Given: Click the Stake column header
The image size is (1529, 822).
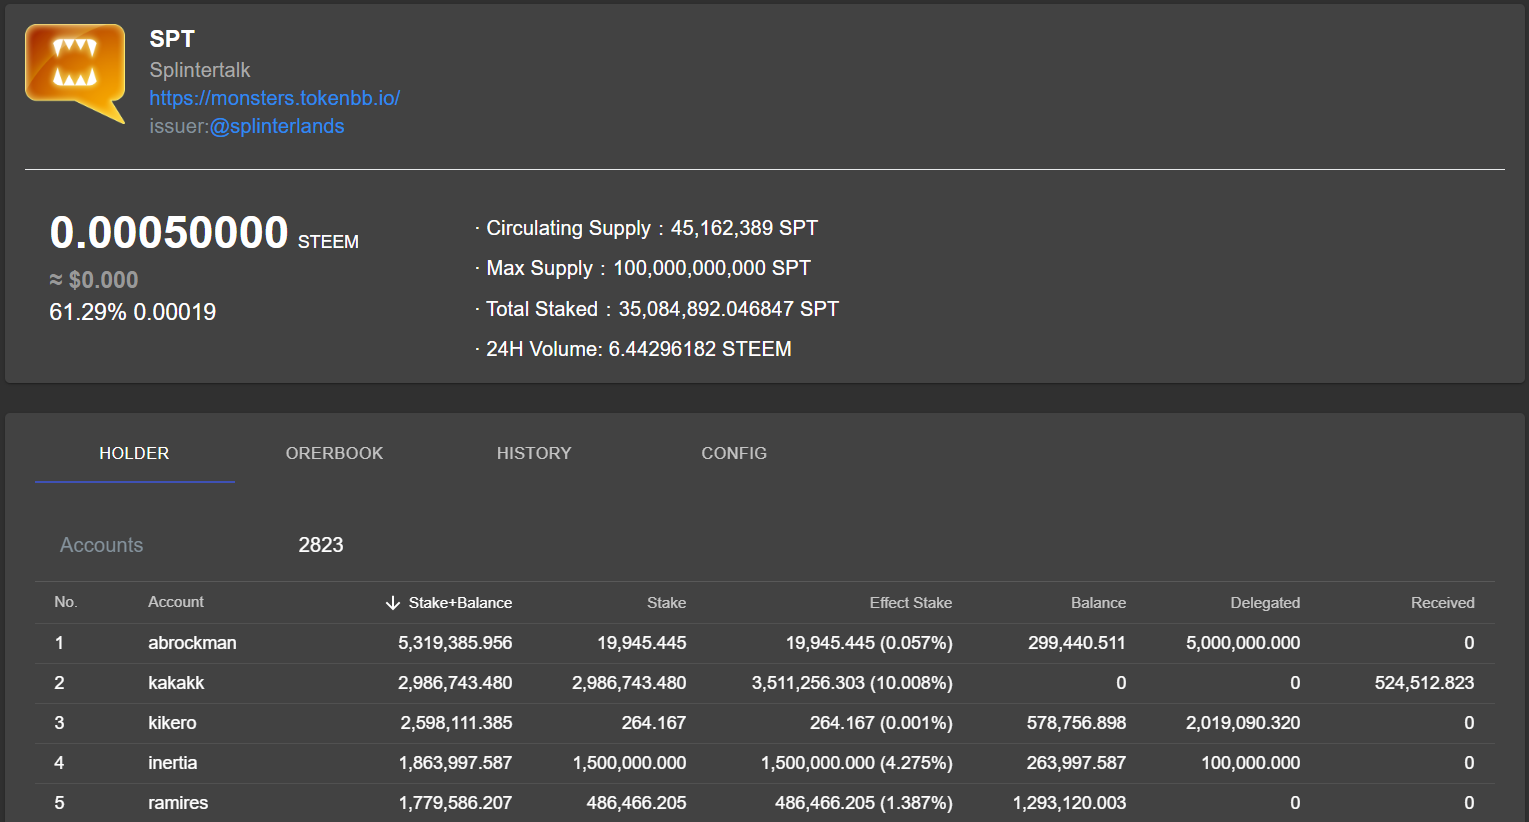Looking at the screenshot, I should [666, 603].
